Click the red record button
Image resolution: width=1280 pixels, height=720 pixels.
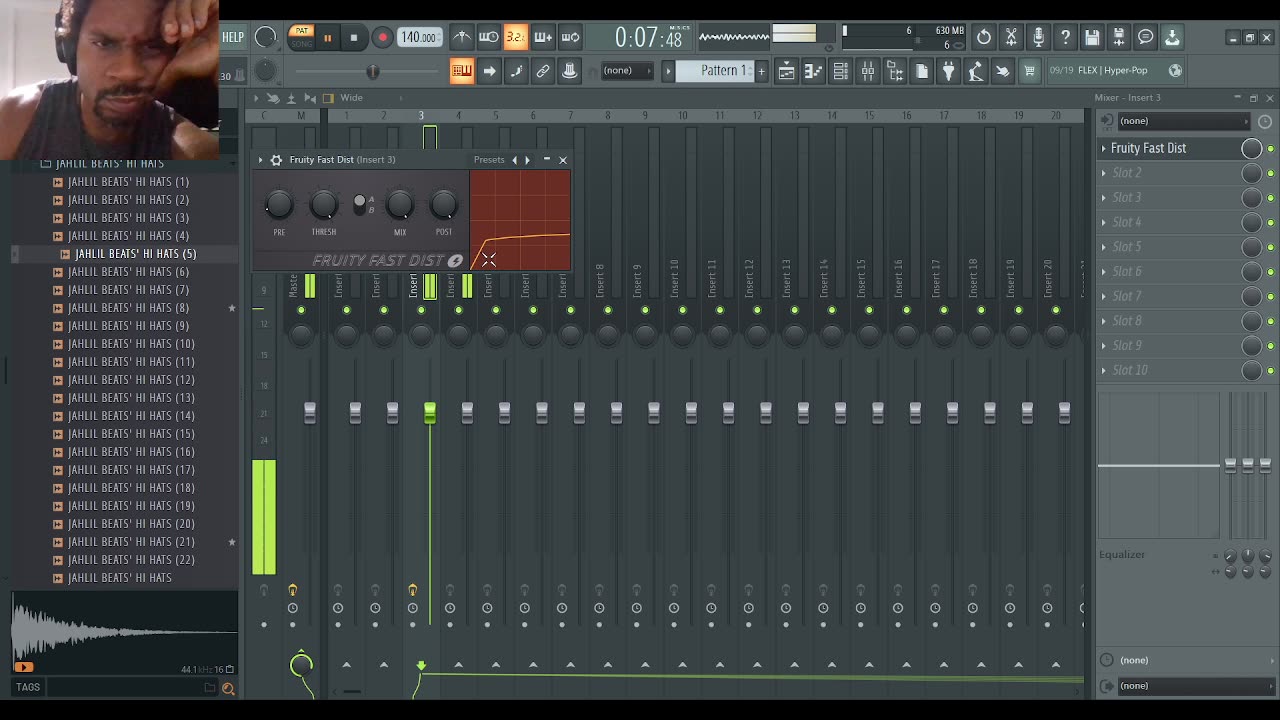coord(382,38)
